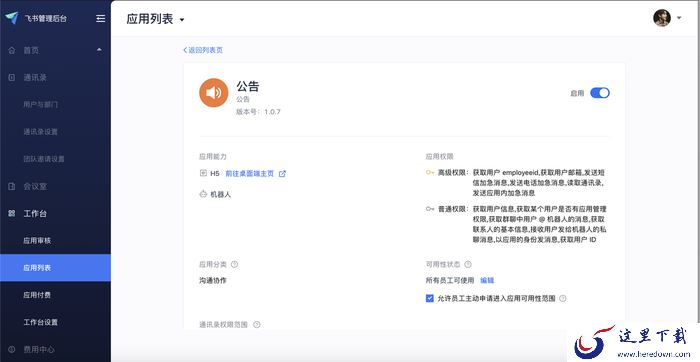Click the yellow key icon for 高级权限
This screenshot has height=362, width=700.
[430, 172]
